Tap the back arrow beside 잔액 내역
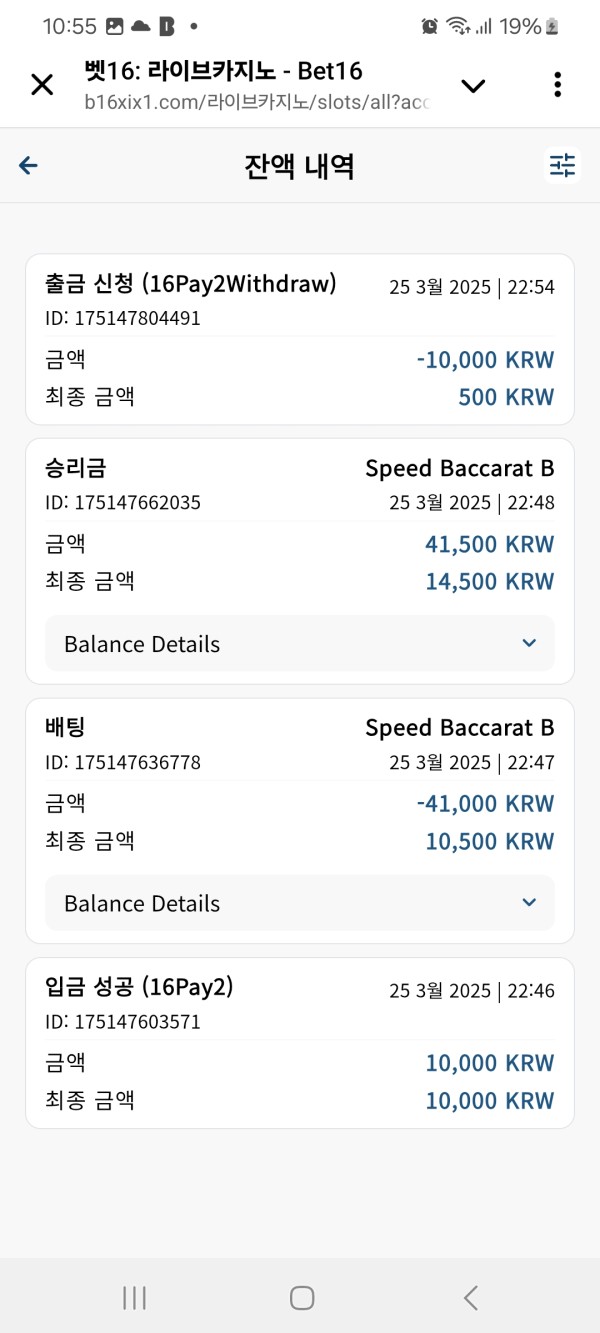 click(28, 166)
